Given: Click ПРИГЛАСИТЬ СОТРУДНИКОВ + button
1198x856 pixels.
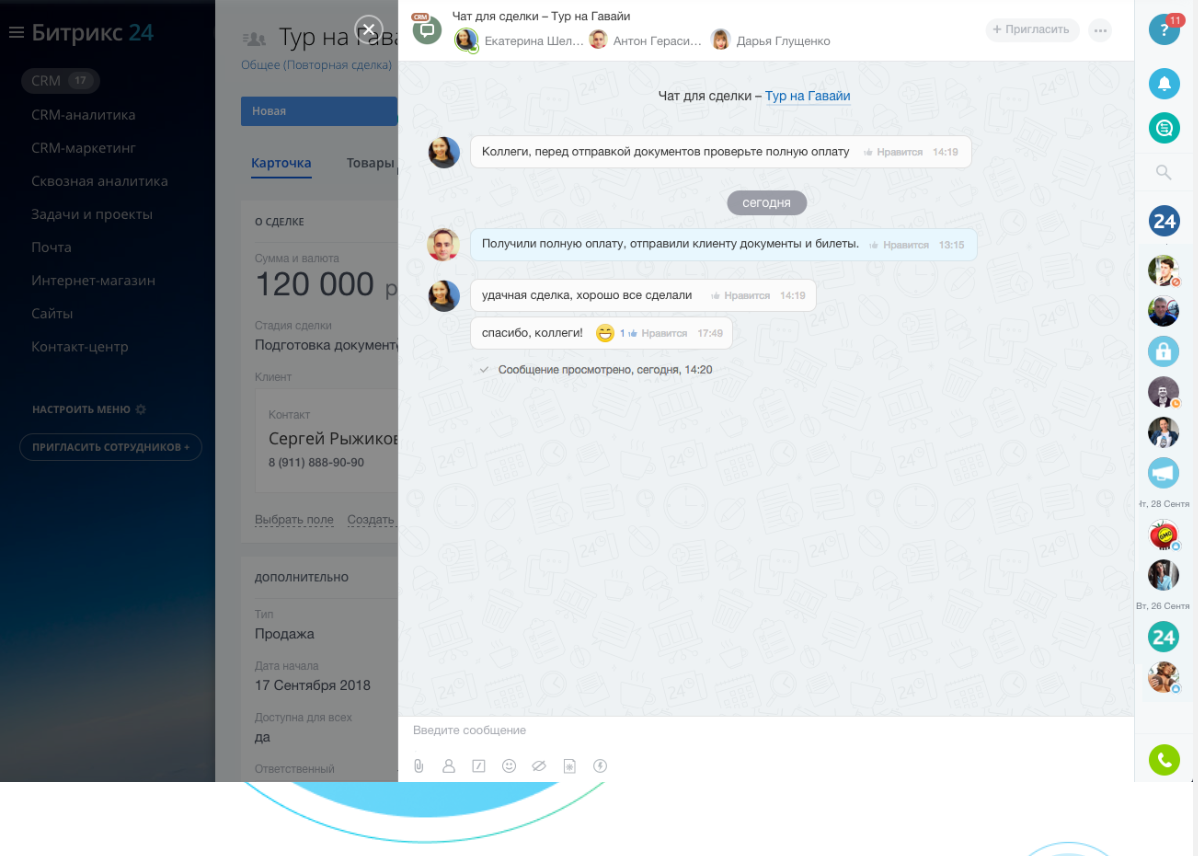Looking at the screenshot, I should (x=111, y=447).
